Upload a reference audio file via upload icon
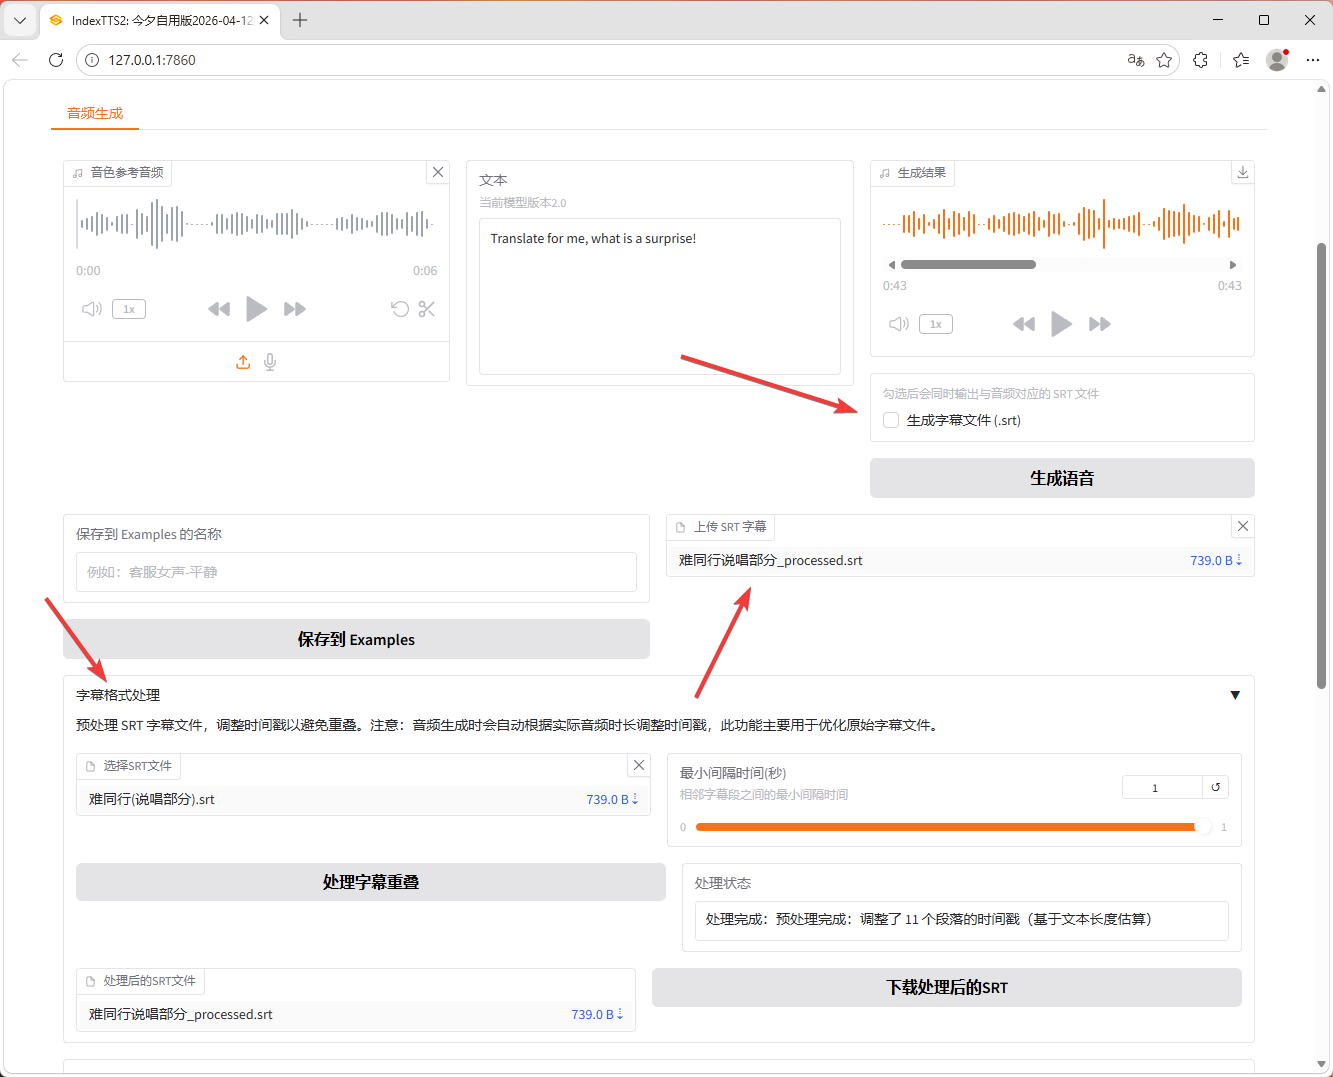 (x=243, y=361)
